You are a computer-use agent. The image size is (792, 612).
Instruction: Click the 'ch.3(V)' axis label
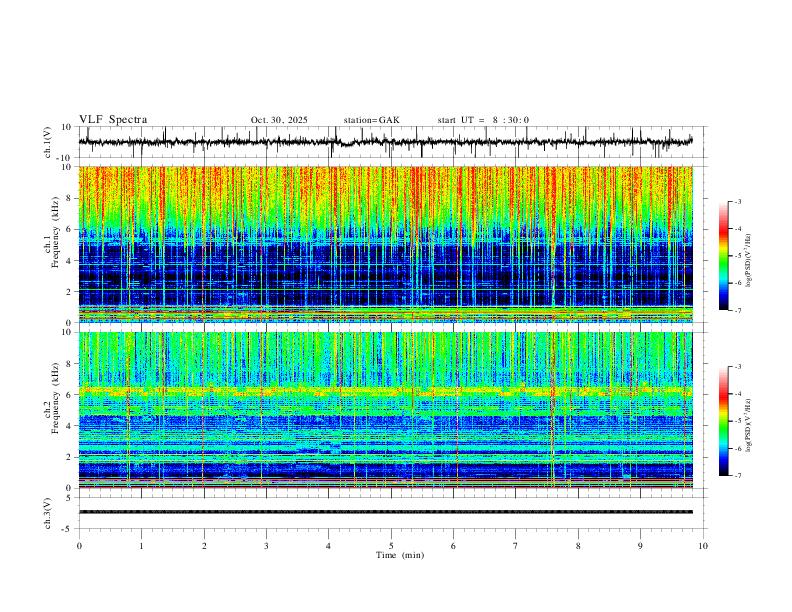[x=47, y=513]
